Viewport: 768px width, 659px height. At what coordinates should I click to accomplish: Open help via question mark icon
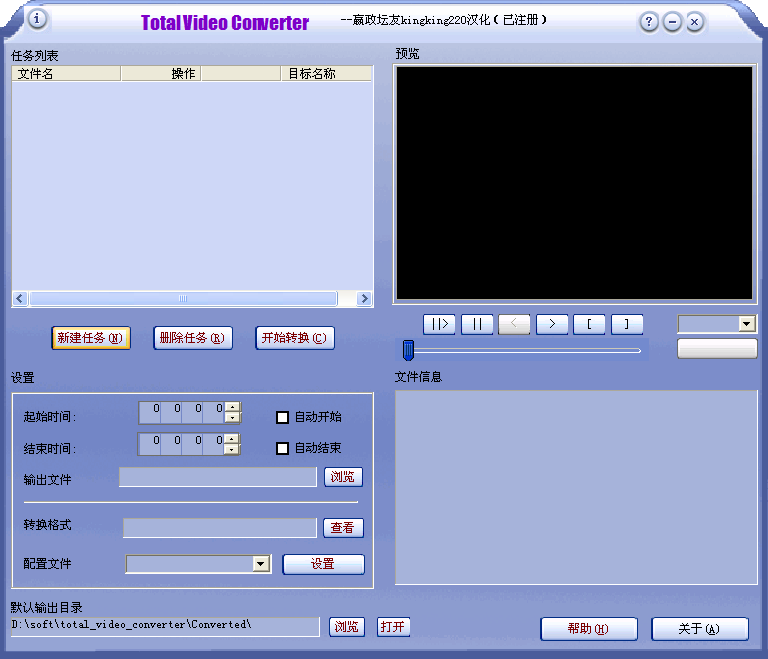[649, 22]
